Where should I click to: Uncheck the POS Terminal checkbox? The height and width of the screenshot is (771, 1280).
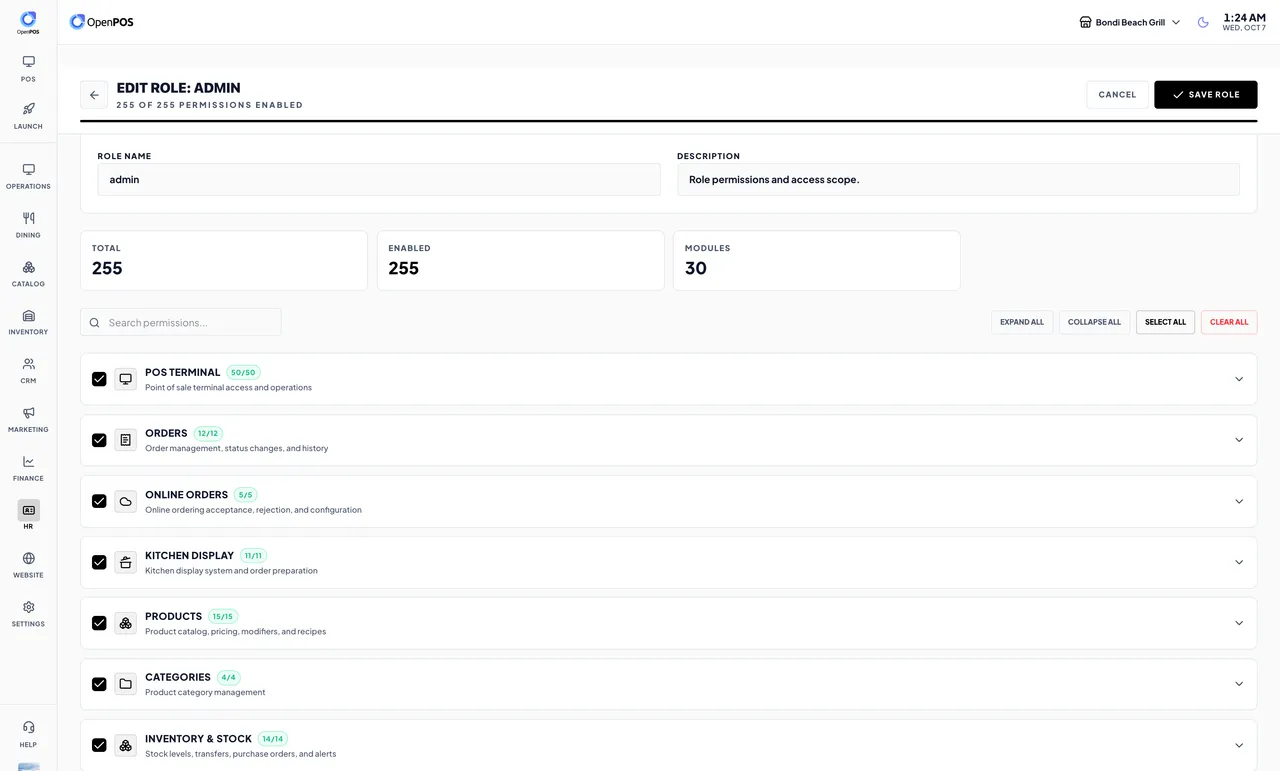(99, 379)
